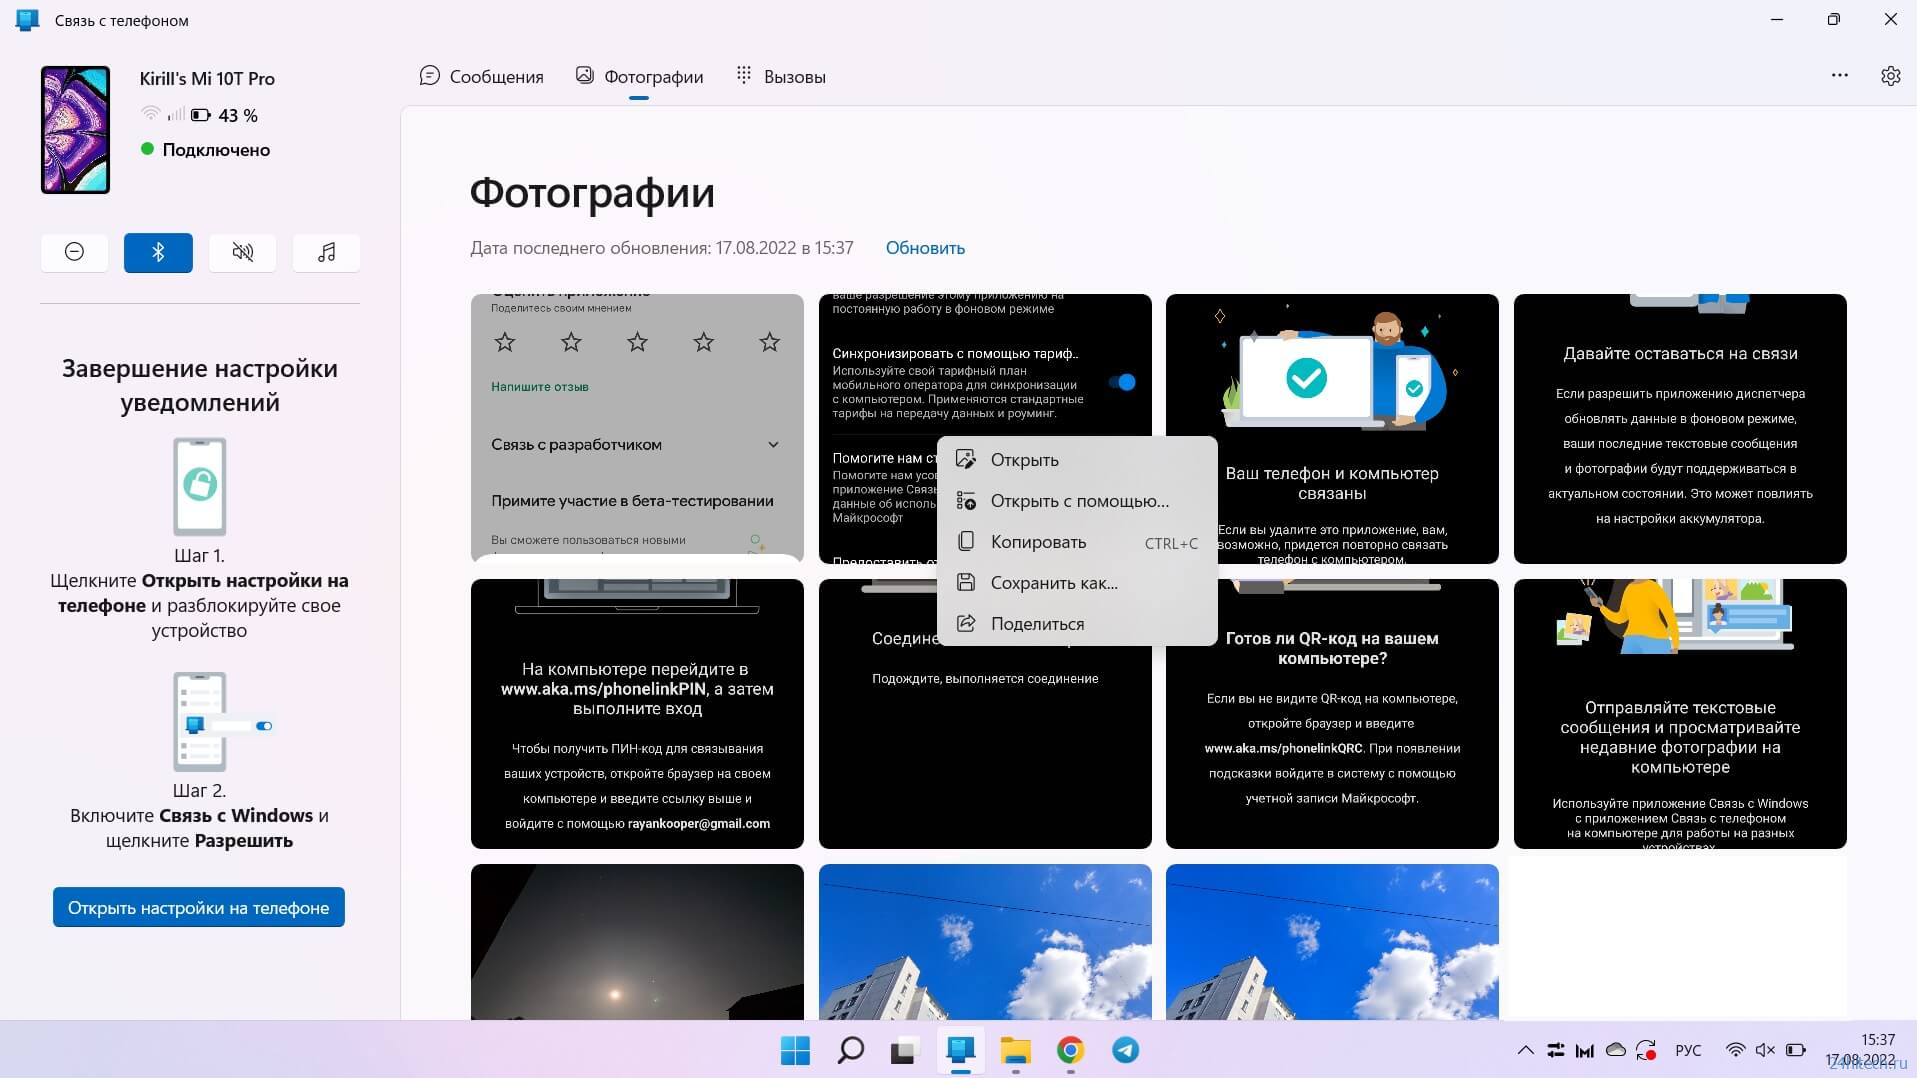Click 'Kirill's Mi 10T Pro' device name

pyautogui.click(x=207, y=79)
